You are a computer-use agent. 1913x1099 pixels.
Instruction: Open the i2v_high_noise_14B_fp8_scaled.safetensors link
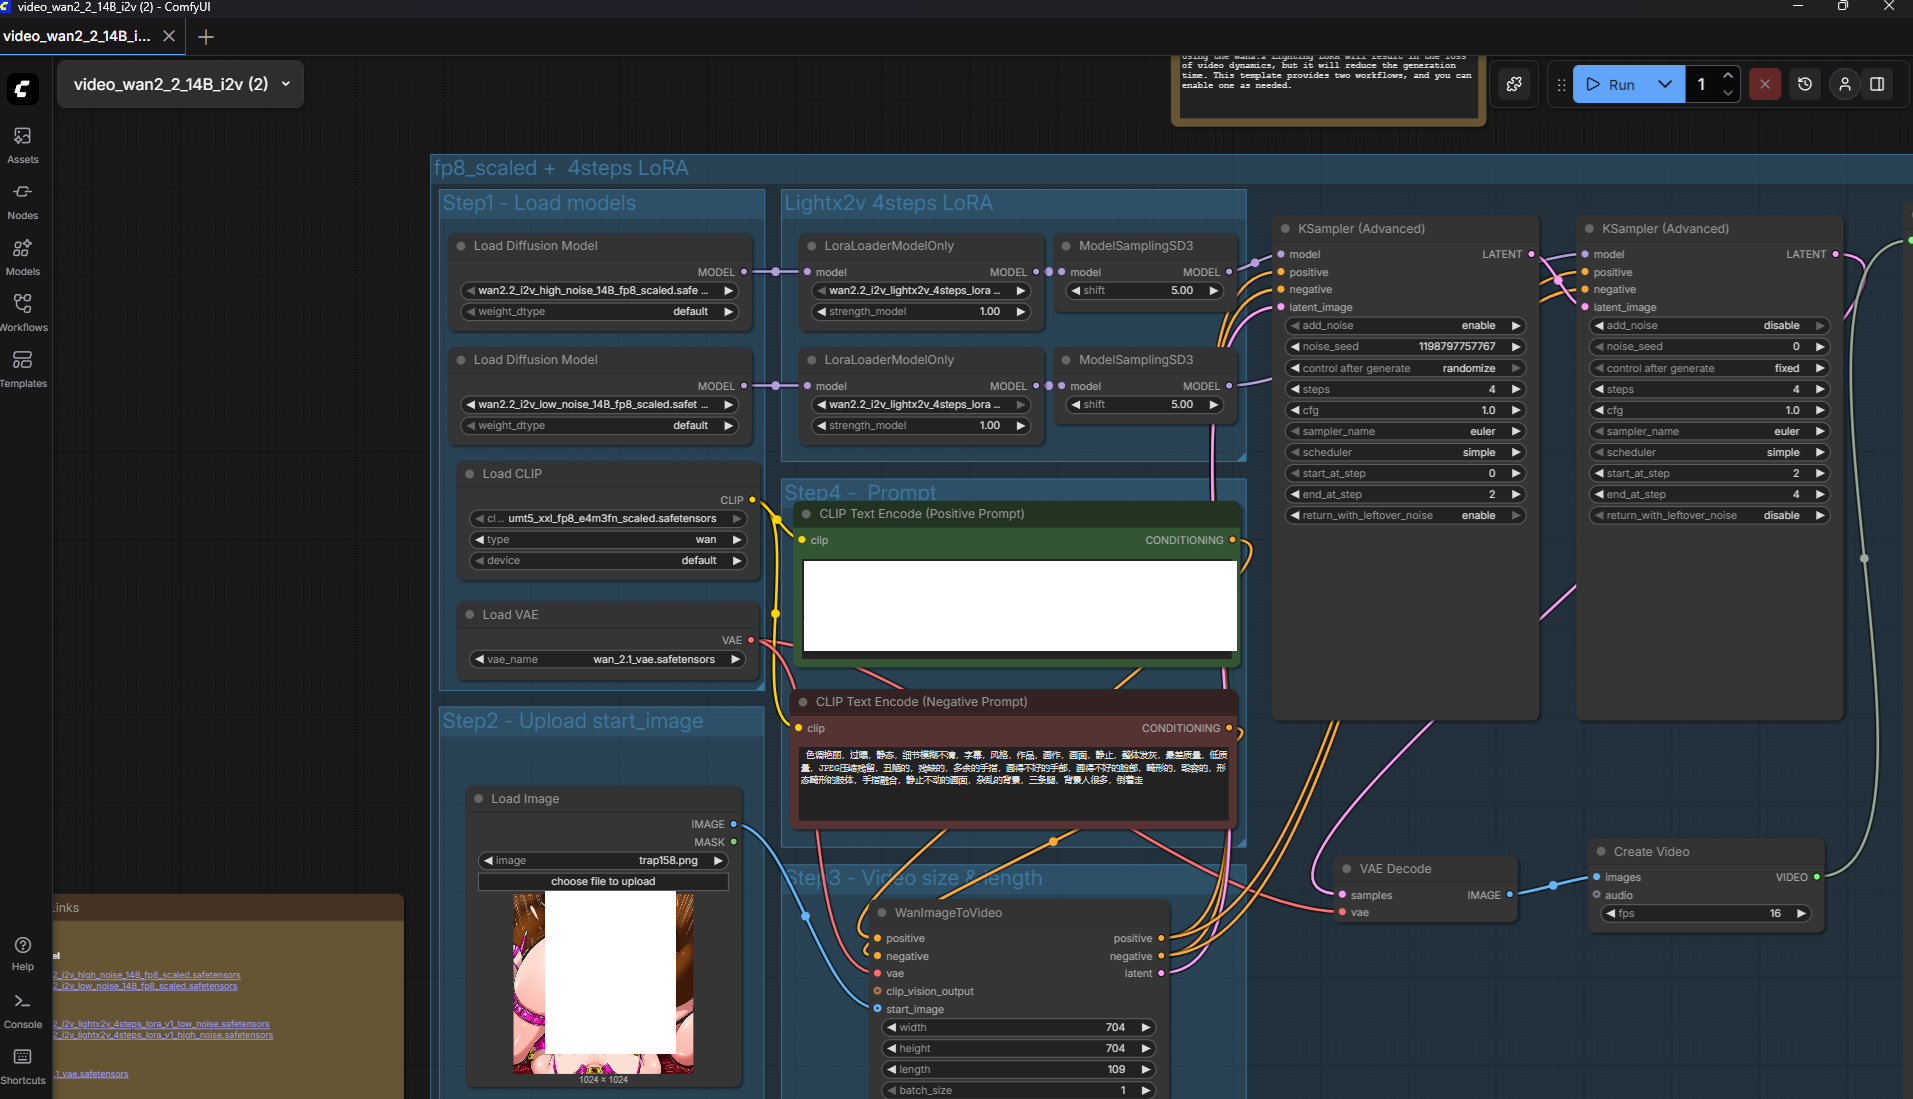pos(147,975)
